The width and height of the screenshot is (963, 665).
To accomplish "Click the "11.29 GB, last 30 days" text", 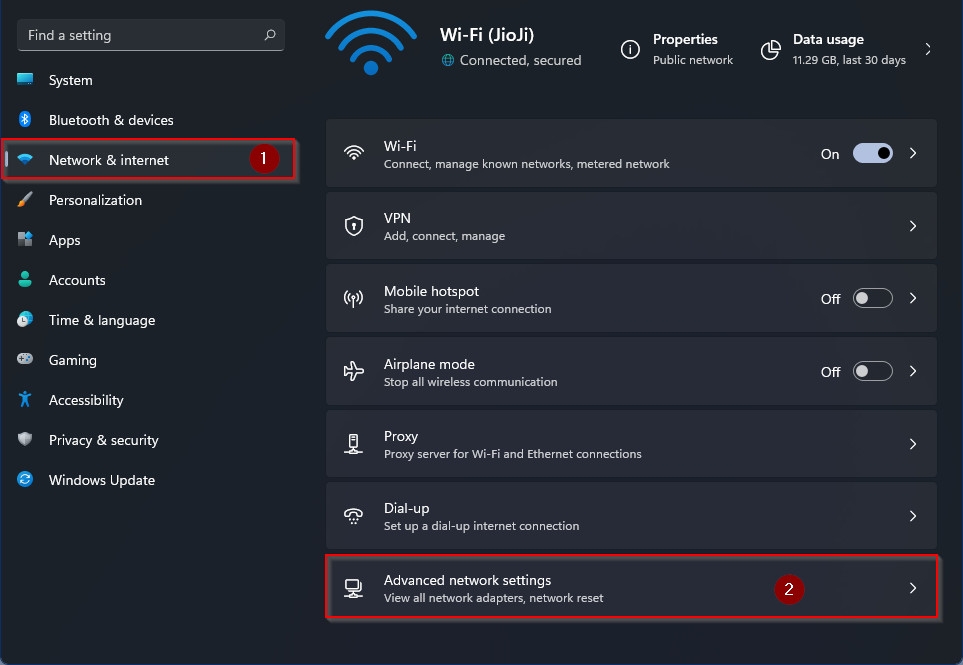I will click(x=849, y=60).
